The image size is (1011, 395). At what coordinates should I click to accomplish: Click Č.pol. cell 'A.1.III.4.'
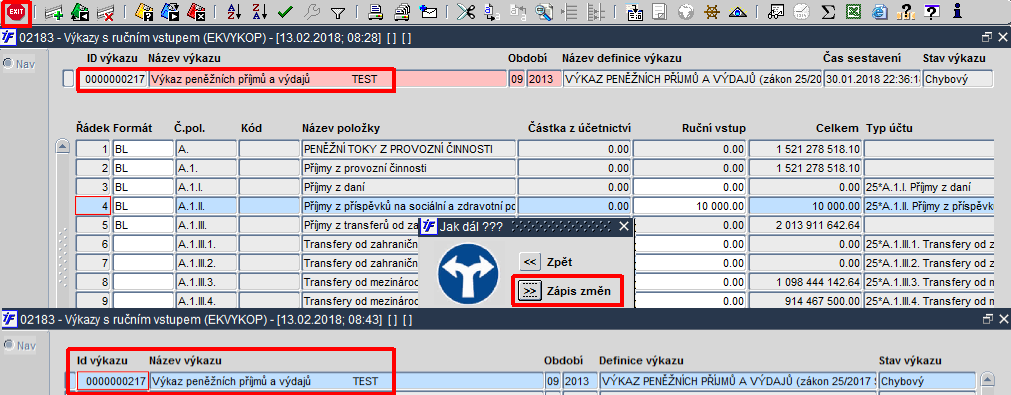click(x=206, y=301)
